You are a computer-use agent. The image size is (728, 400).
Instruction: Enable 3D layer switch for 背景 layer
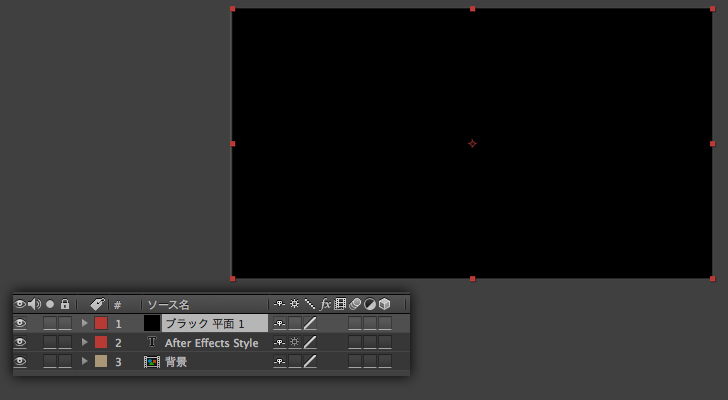385,361
